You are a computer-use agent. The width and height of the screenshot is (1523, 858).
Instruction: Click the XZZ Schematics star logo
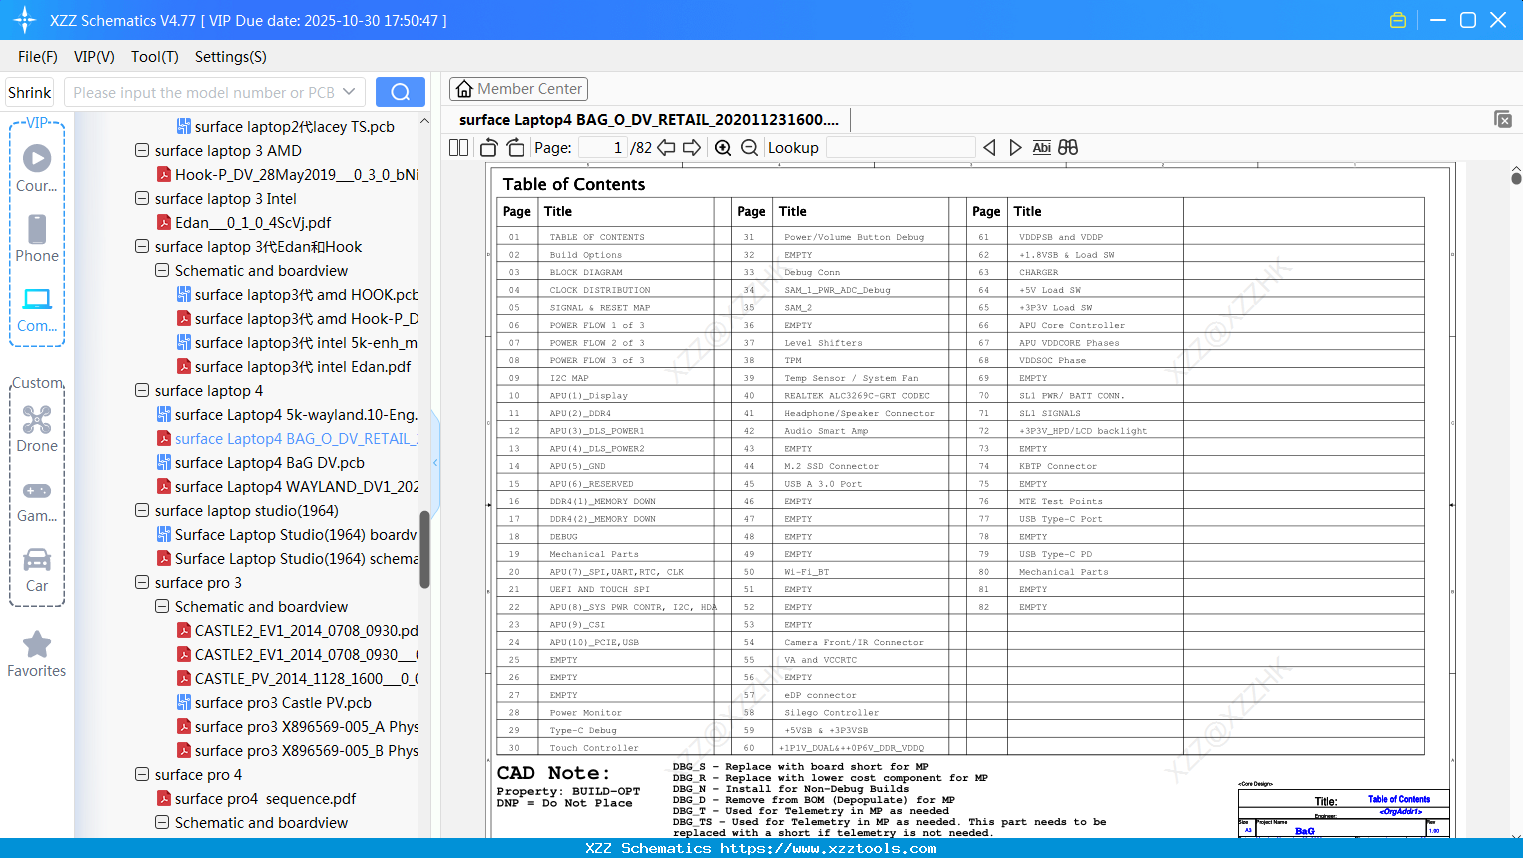click(x=24, y=20)
